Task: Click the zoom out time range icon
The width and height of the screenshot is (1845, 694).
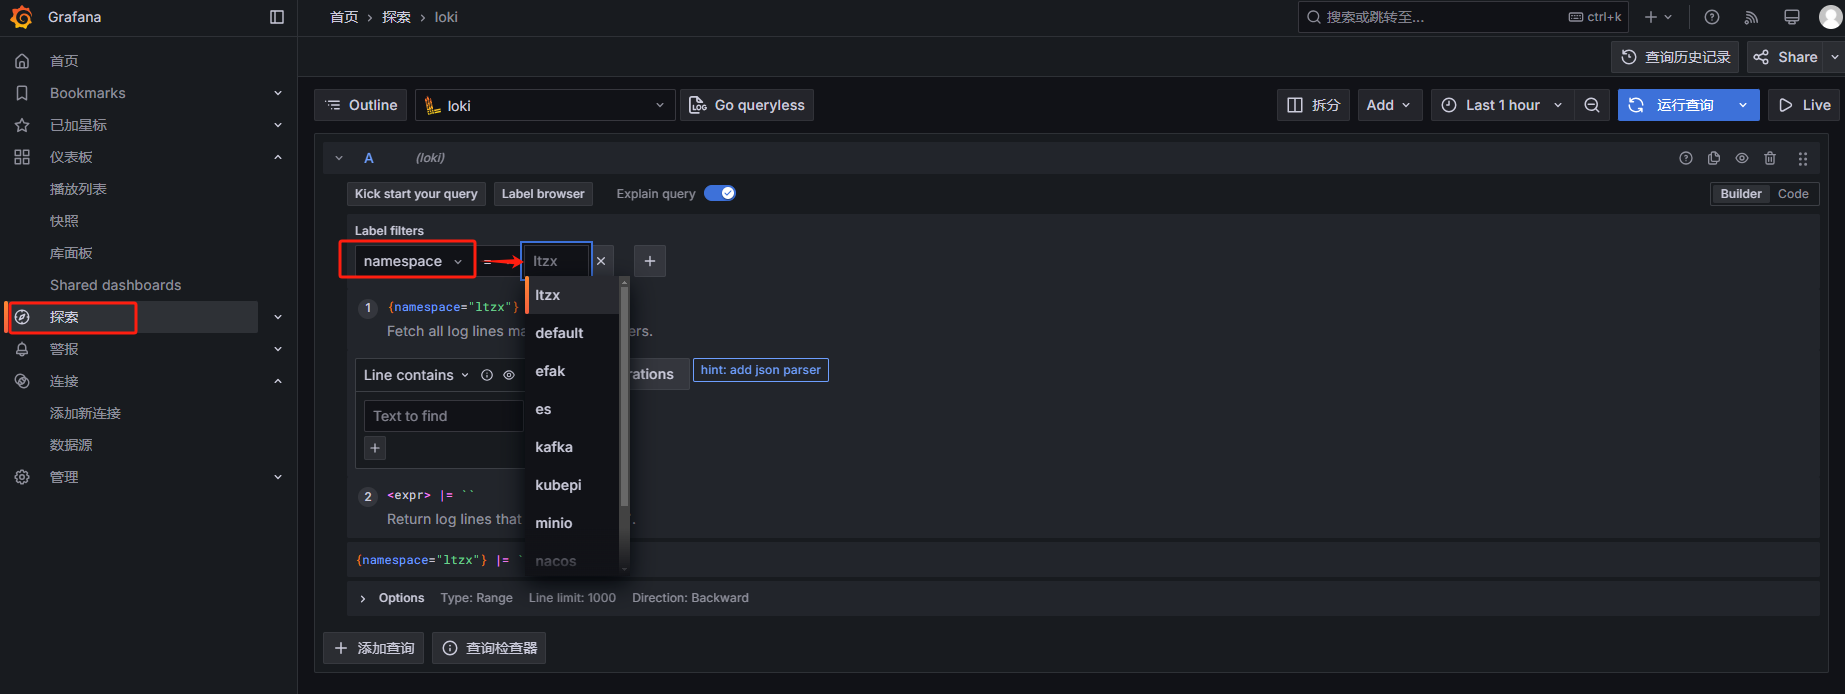Action: tap(1592, 105)
